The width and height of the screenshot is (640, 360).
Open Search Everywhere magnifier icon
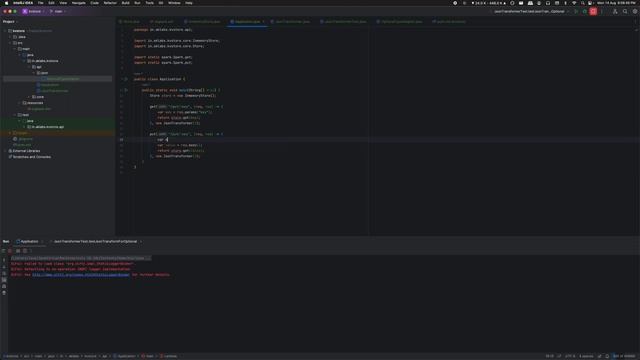click(625, 11)
